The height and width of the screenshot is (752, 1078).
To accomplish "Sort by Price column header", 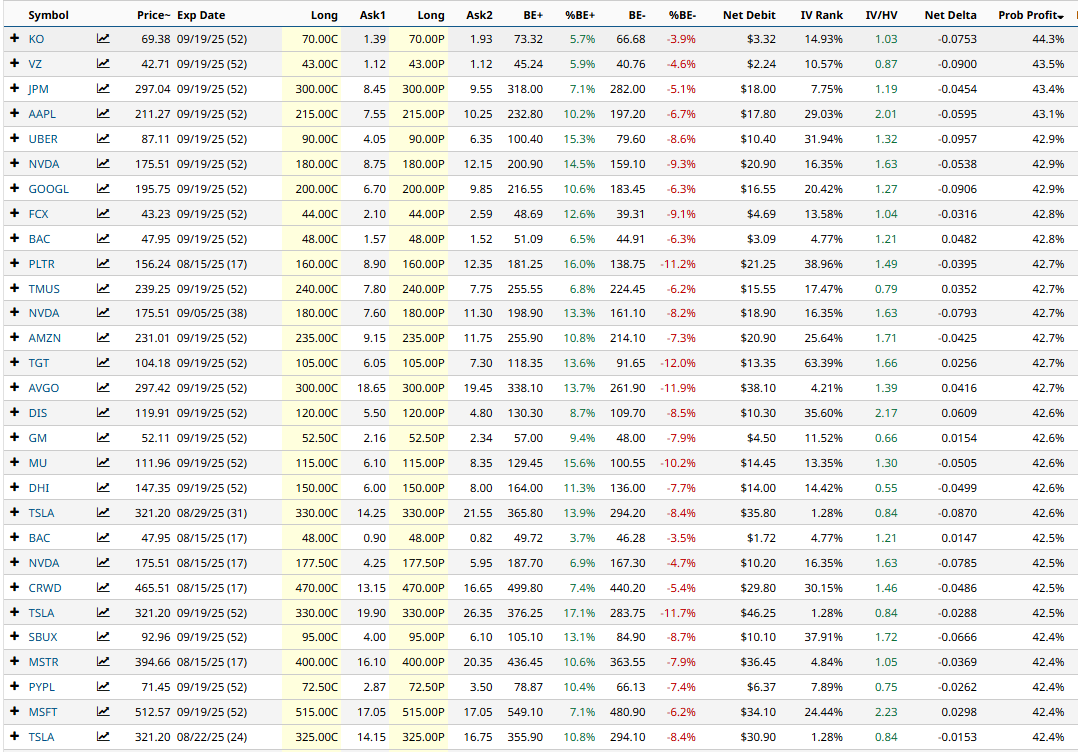I will click(x=153, y=15).
